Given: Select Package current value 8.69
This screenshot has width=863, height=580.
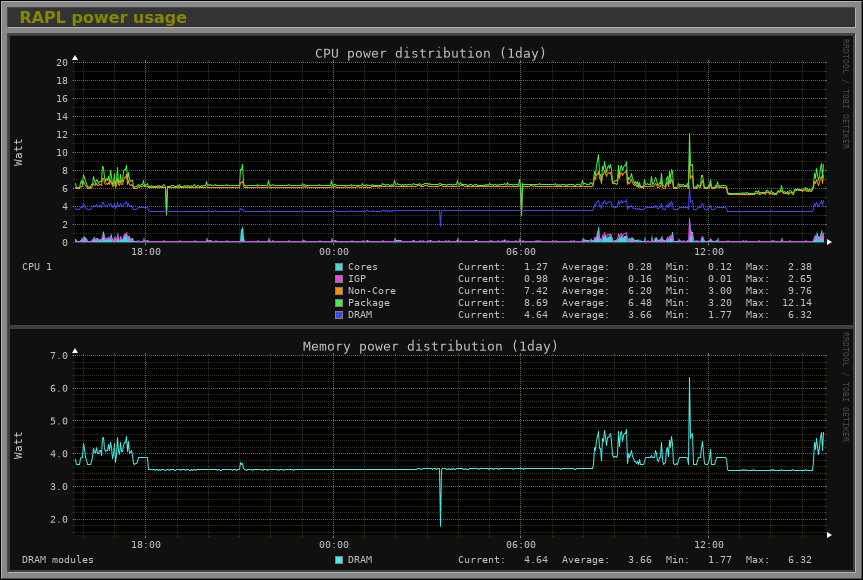Looking at the screenshot, I should (x=536, y=303).
